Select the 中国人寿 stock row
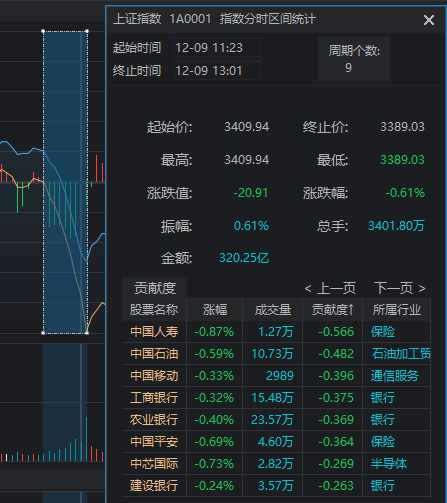447x503 pixels. [x=276, y=332]
